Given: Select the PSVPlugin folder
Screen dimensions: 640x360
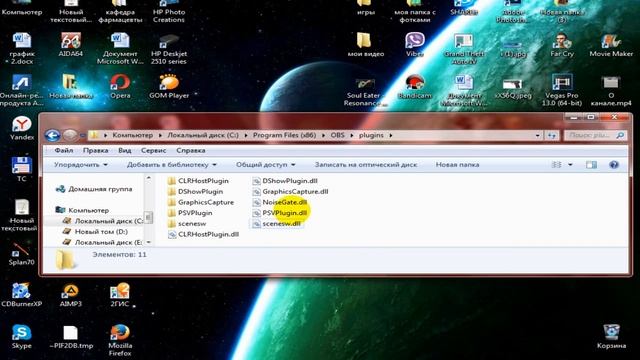Looking at the screenshot, I should coord(190,213).
